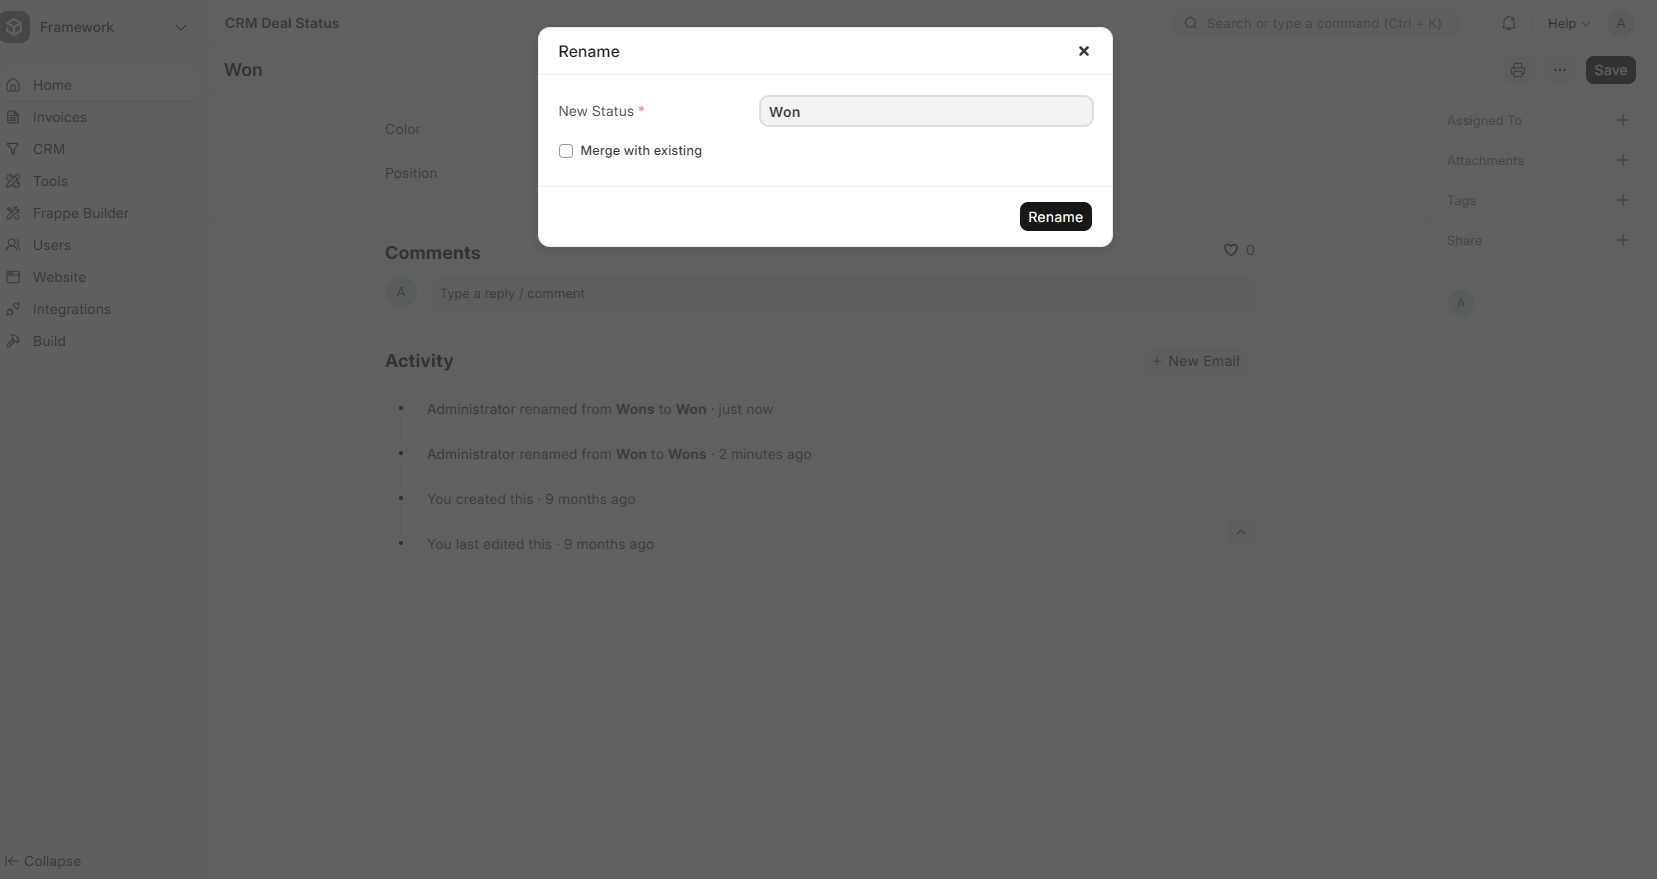
Task: Collapse the sidebar
Action: pyautogui.click(x=43, y=861)
